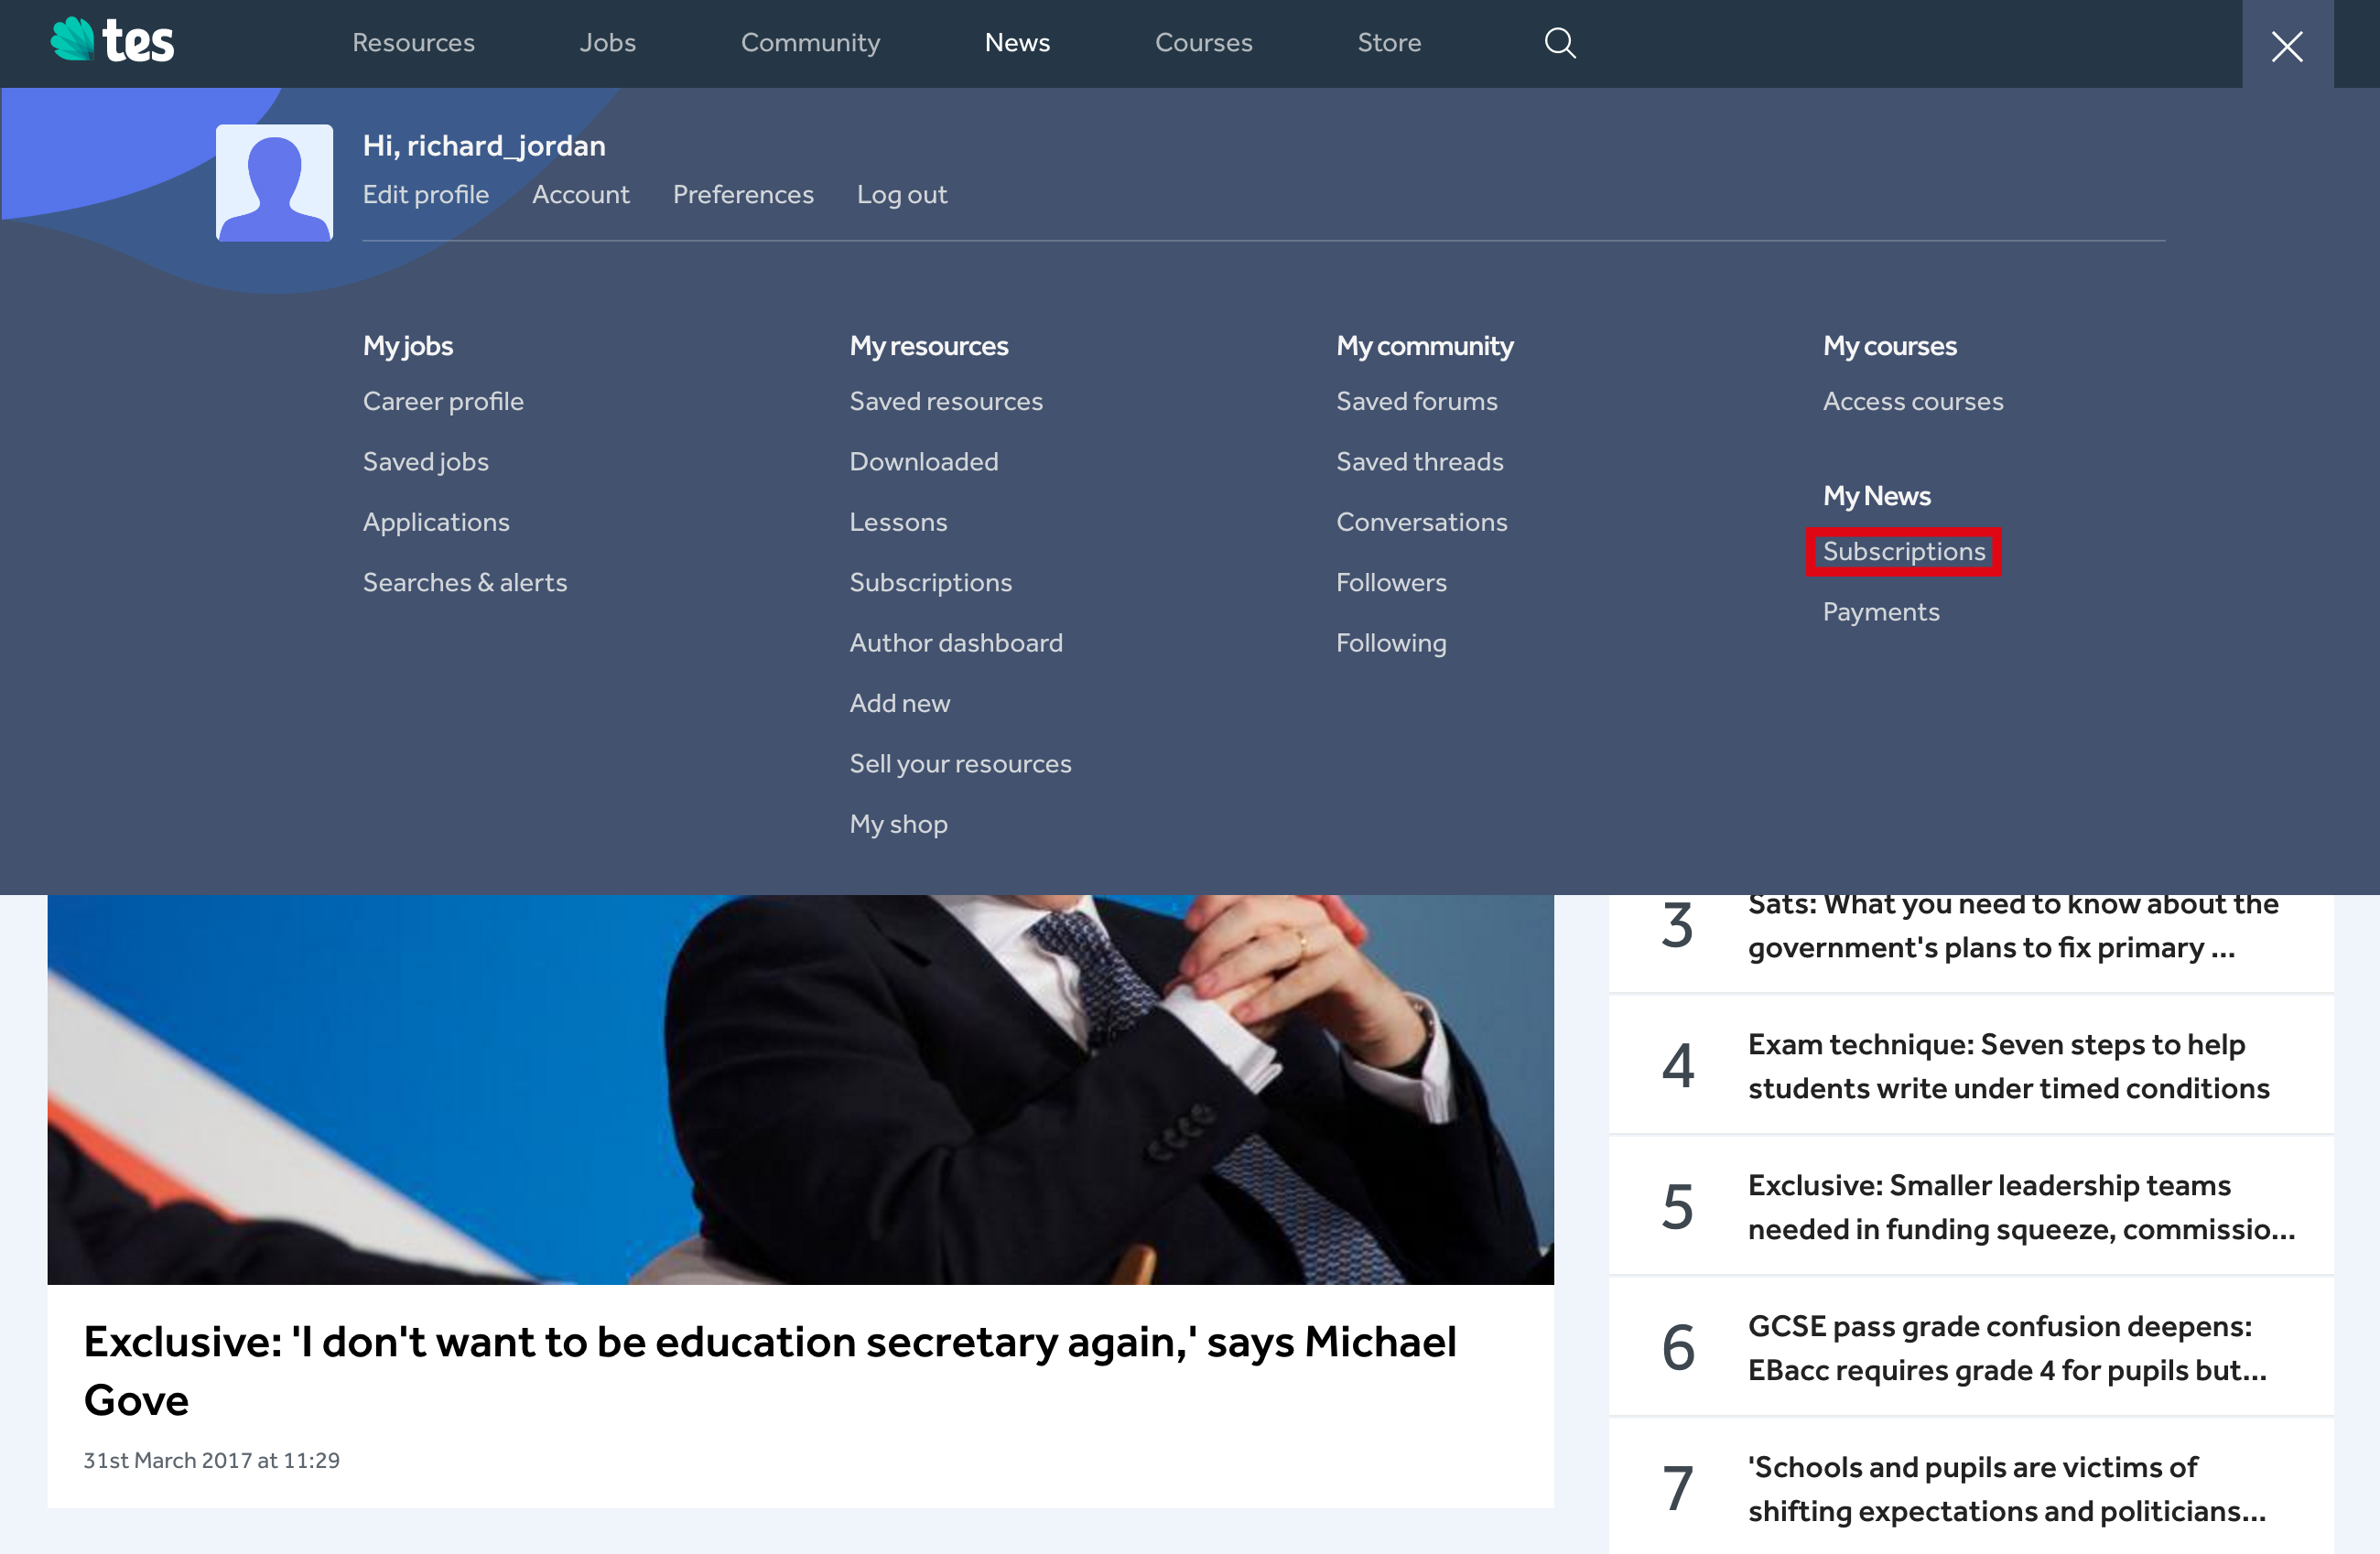Click the user profile avatar image

[274, 182]
